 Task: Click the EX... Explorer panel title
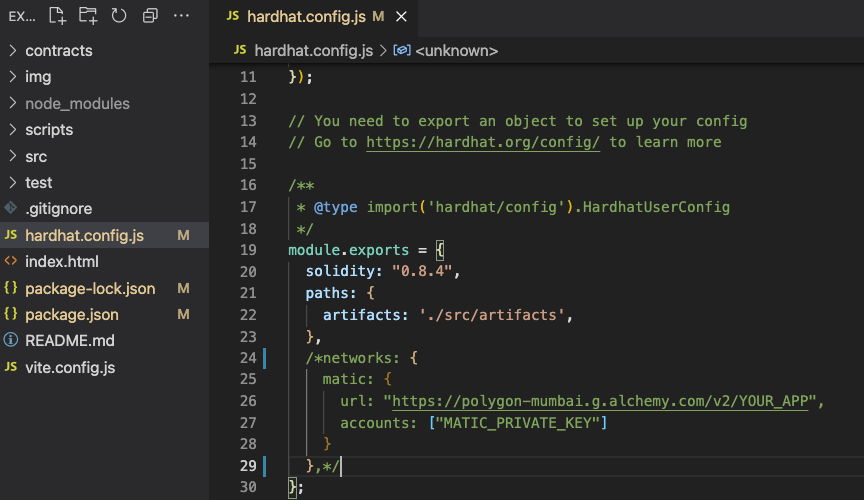coord(22,17)
